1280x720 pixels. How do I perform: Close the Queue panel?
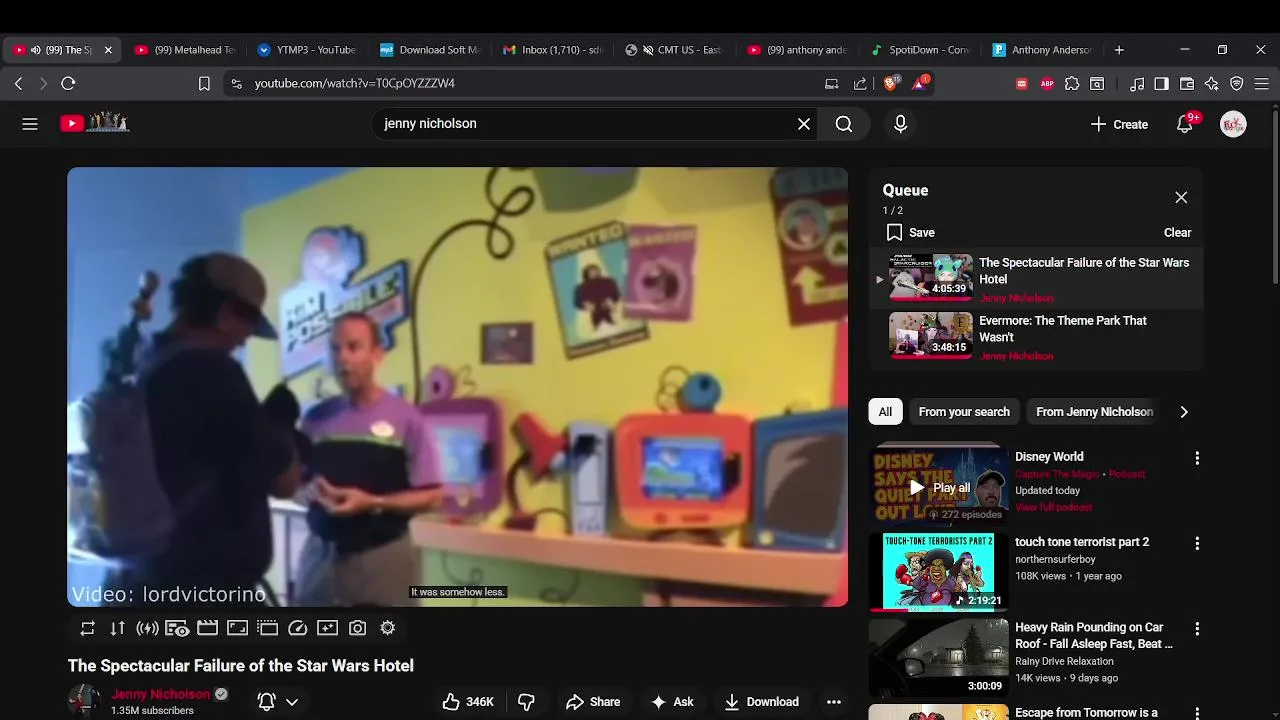[x=1181, y=198]
